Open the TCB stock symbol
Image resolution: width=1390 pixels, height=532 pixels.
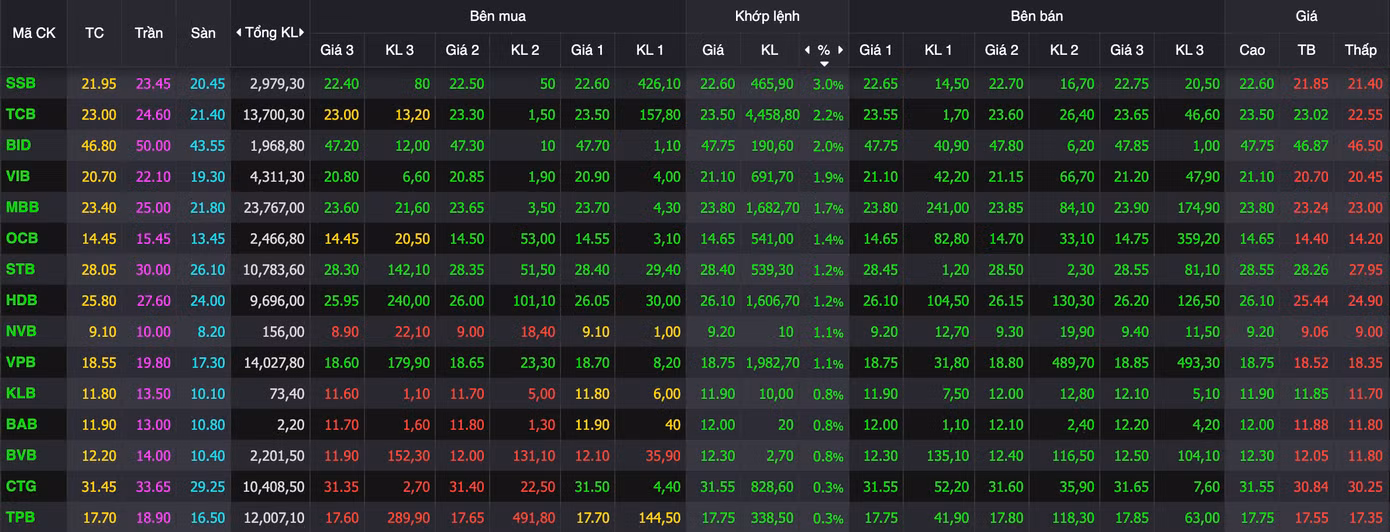click(20, 114)
